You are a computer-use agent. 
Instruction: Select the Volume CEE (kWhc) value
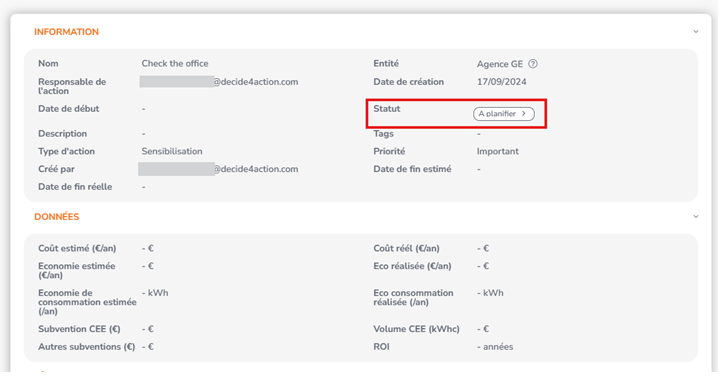coord(483,329)
